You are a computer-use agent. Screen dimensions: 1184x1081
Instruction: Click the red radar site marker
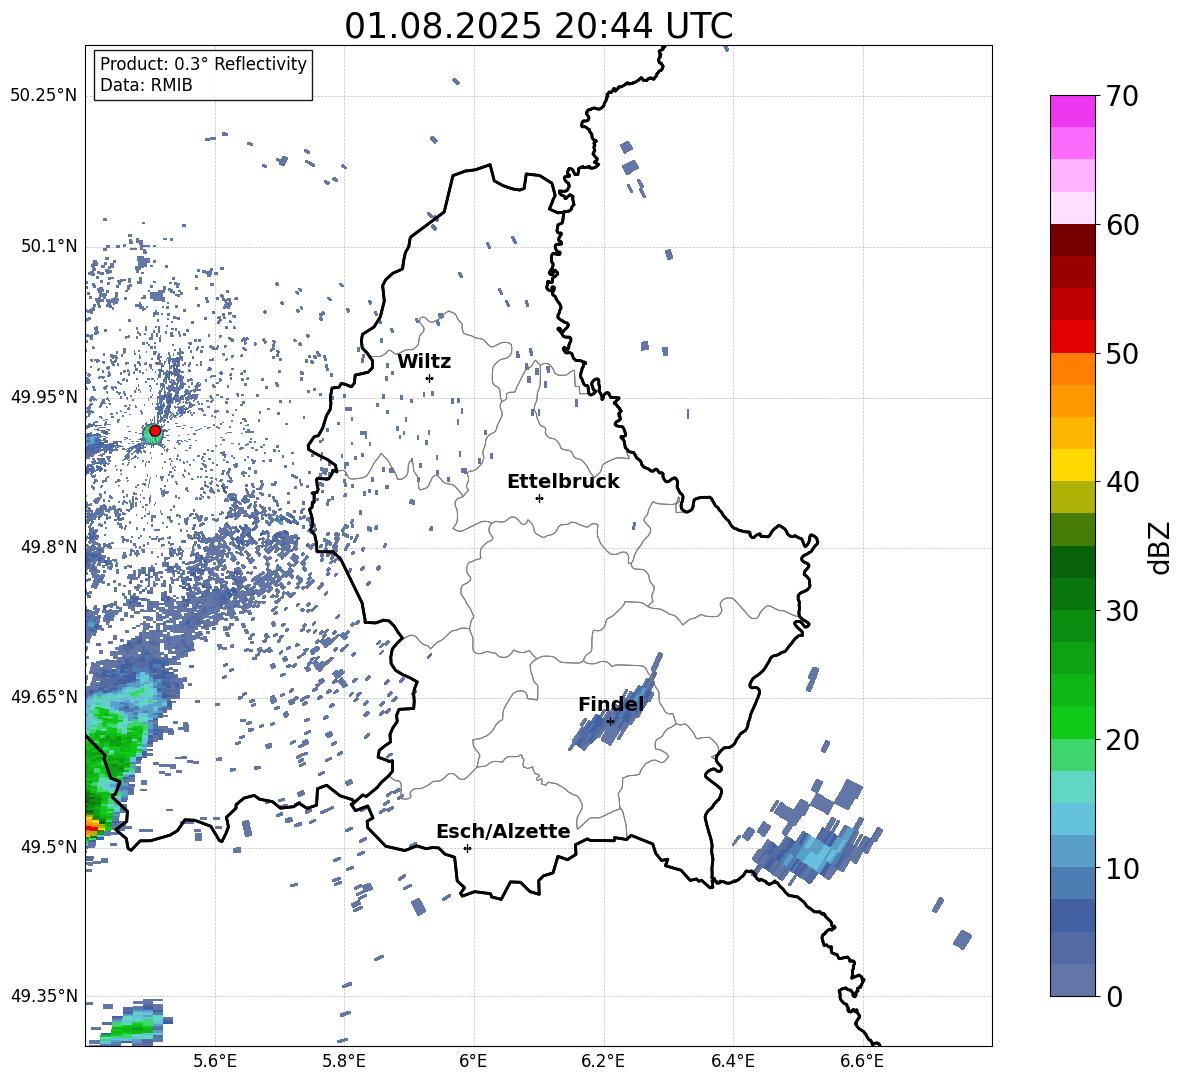[155, 430]
